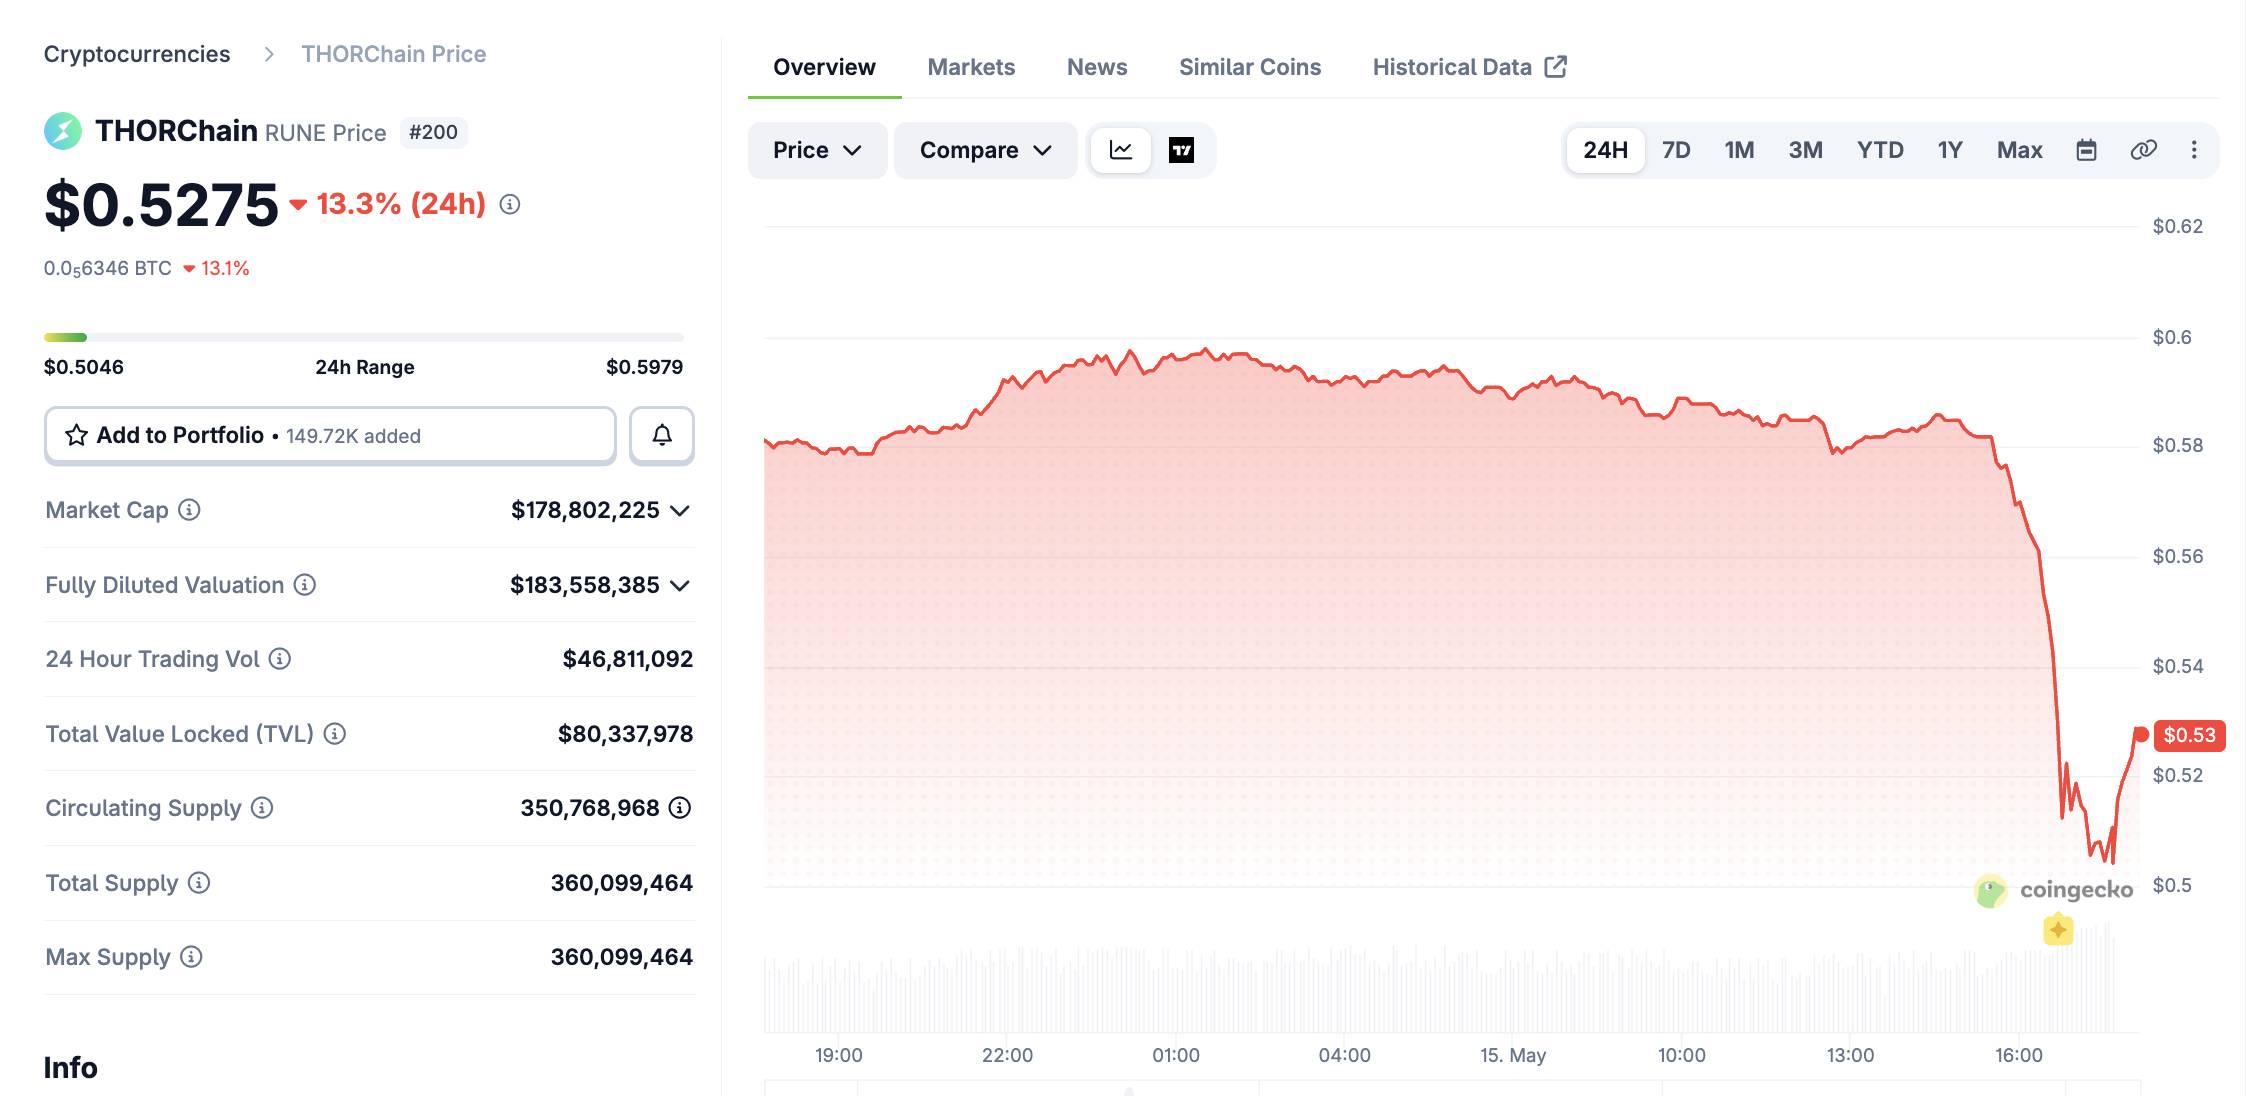Open the Compare dropdown
This screenshot has height=1096, width=2248.
coord(985,150)
